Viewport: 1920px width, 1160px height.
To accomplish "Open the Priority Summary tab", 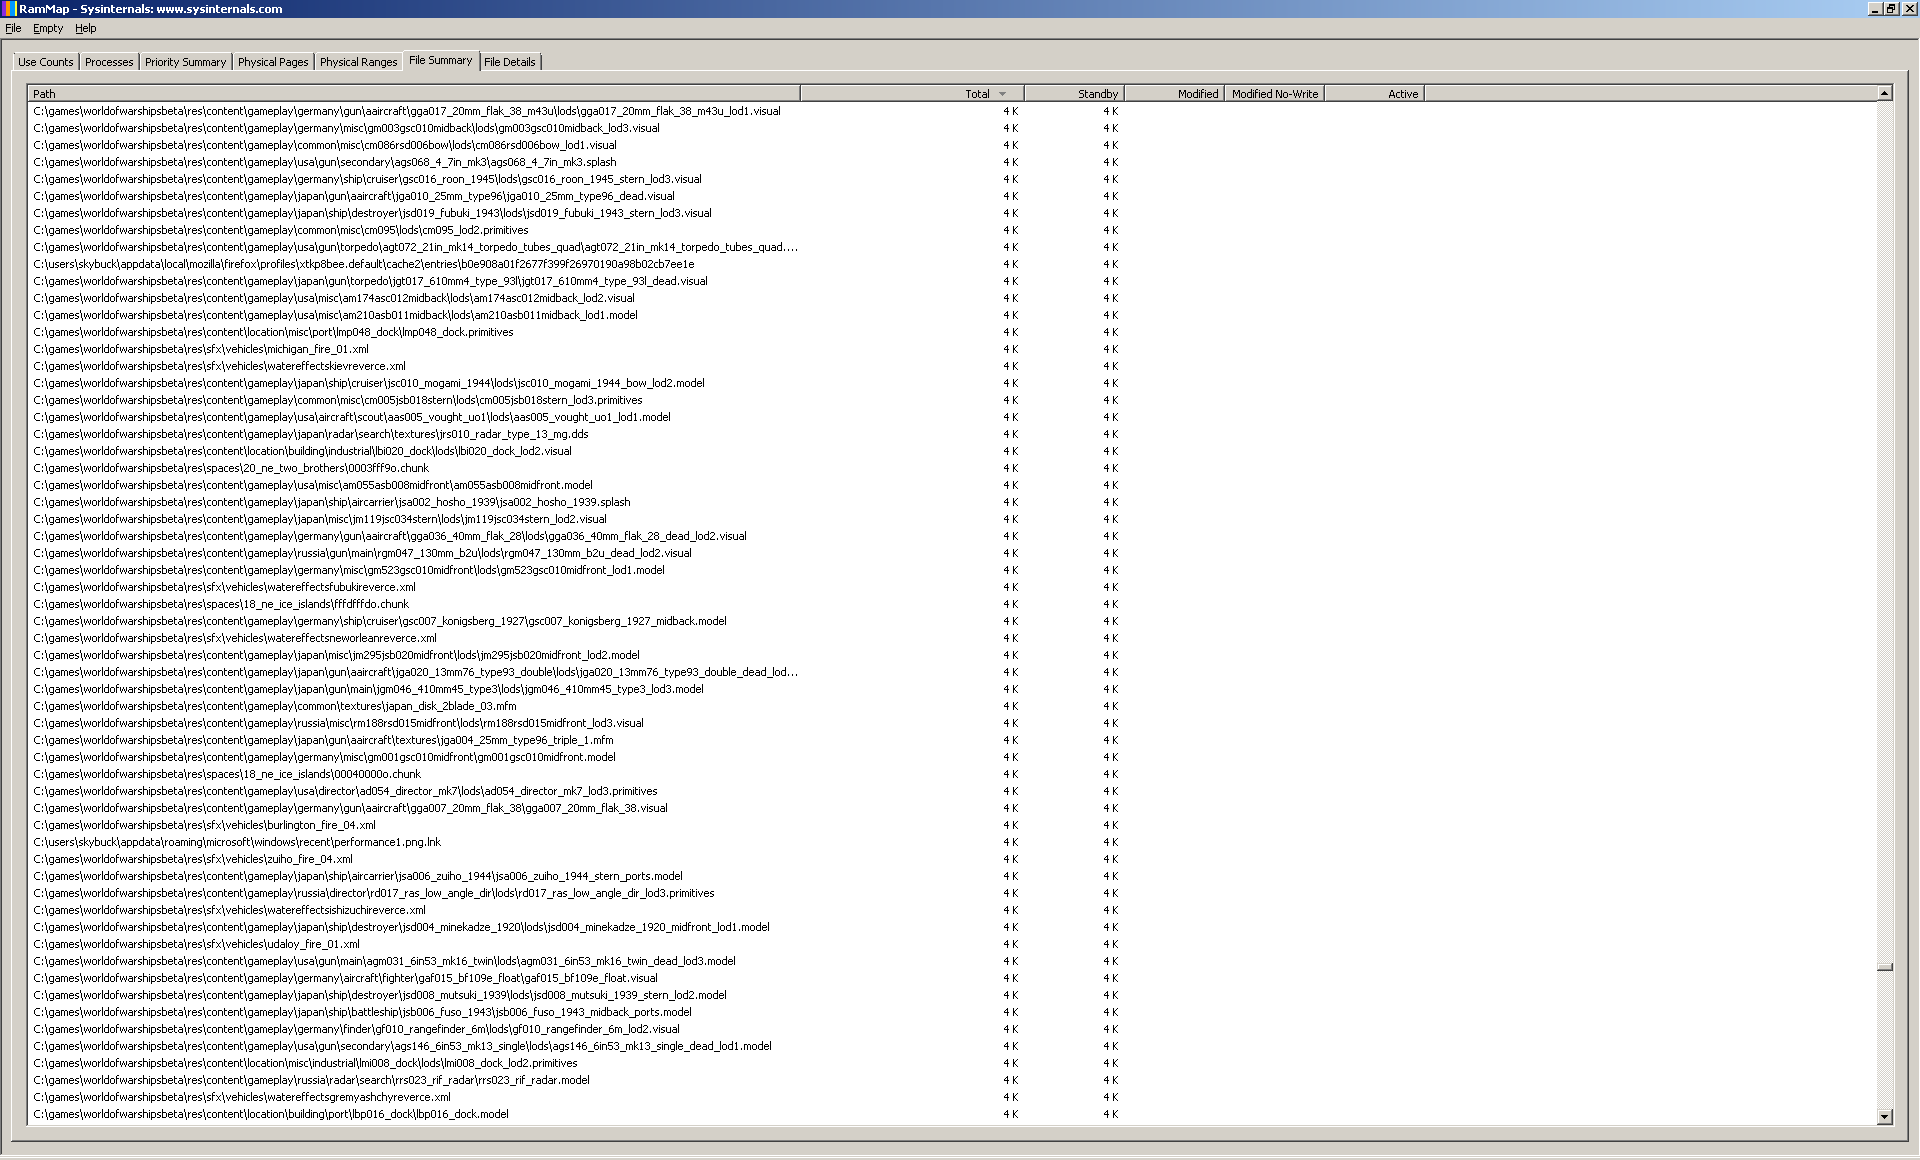I will [x=185, y=62].
